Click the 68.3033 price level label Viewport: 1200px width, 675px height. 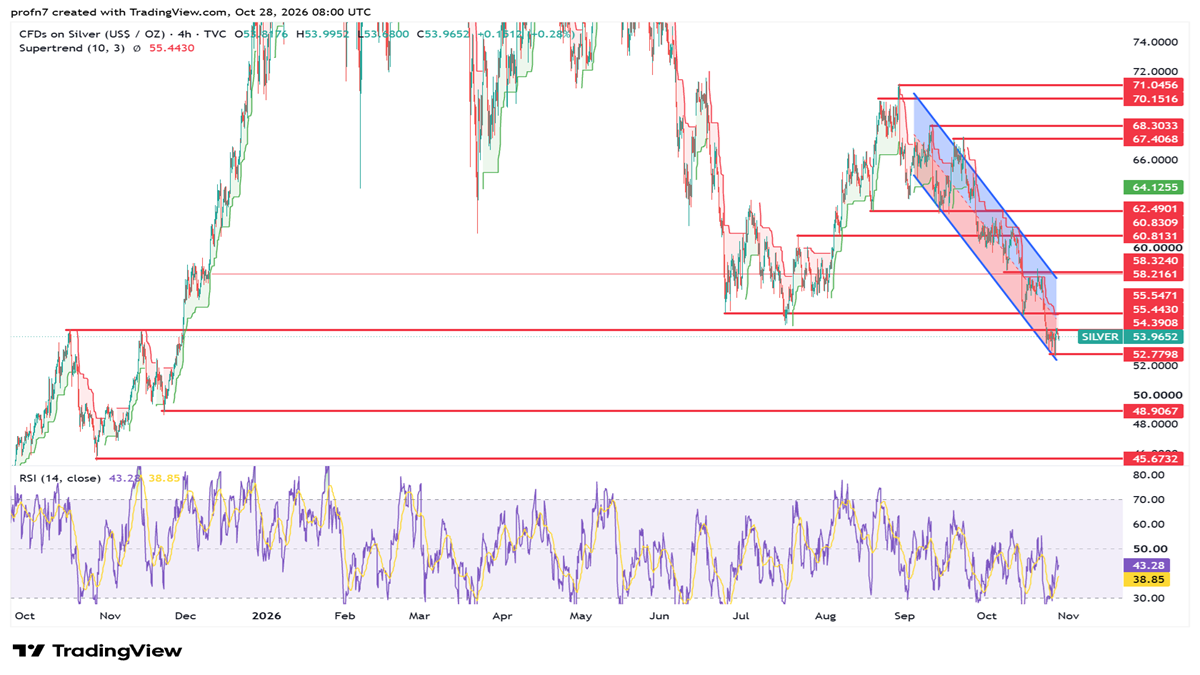[x=1156, y=127]
